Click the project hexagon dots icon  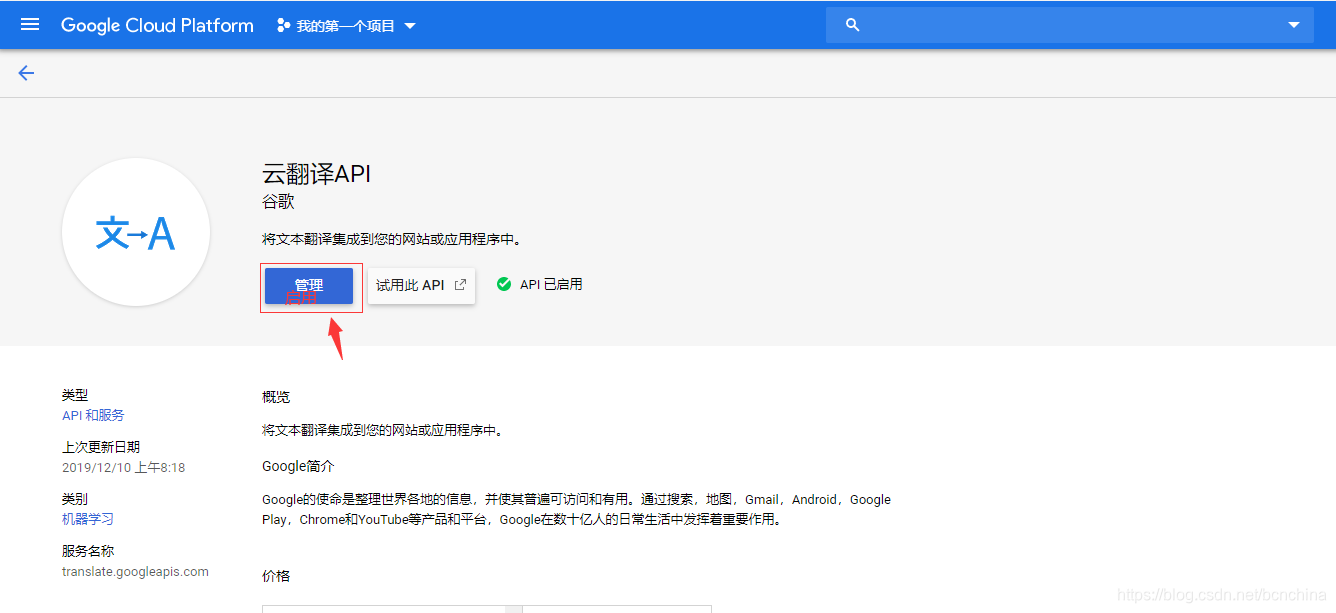pos(284,26)
